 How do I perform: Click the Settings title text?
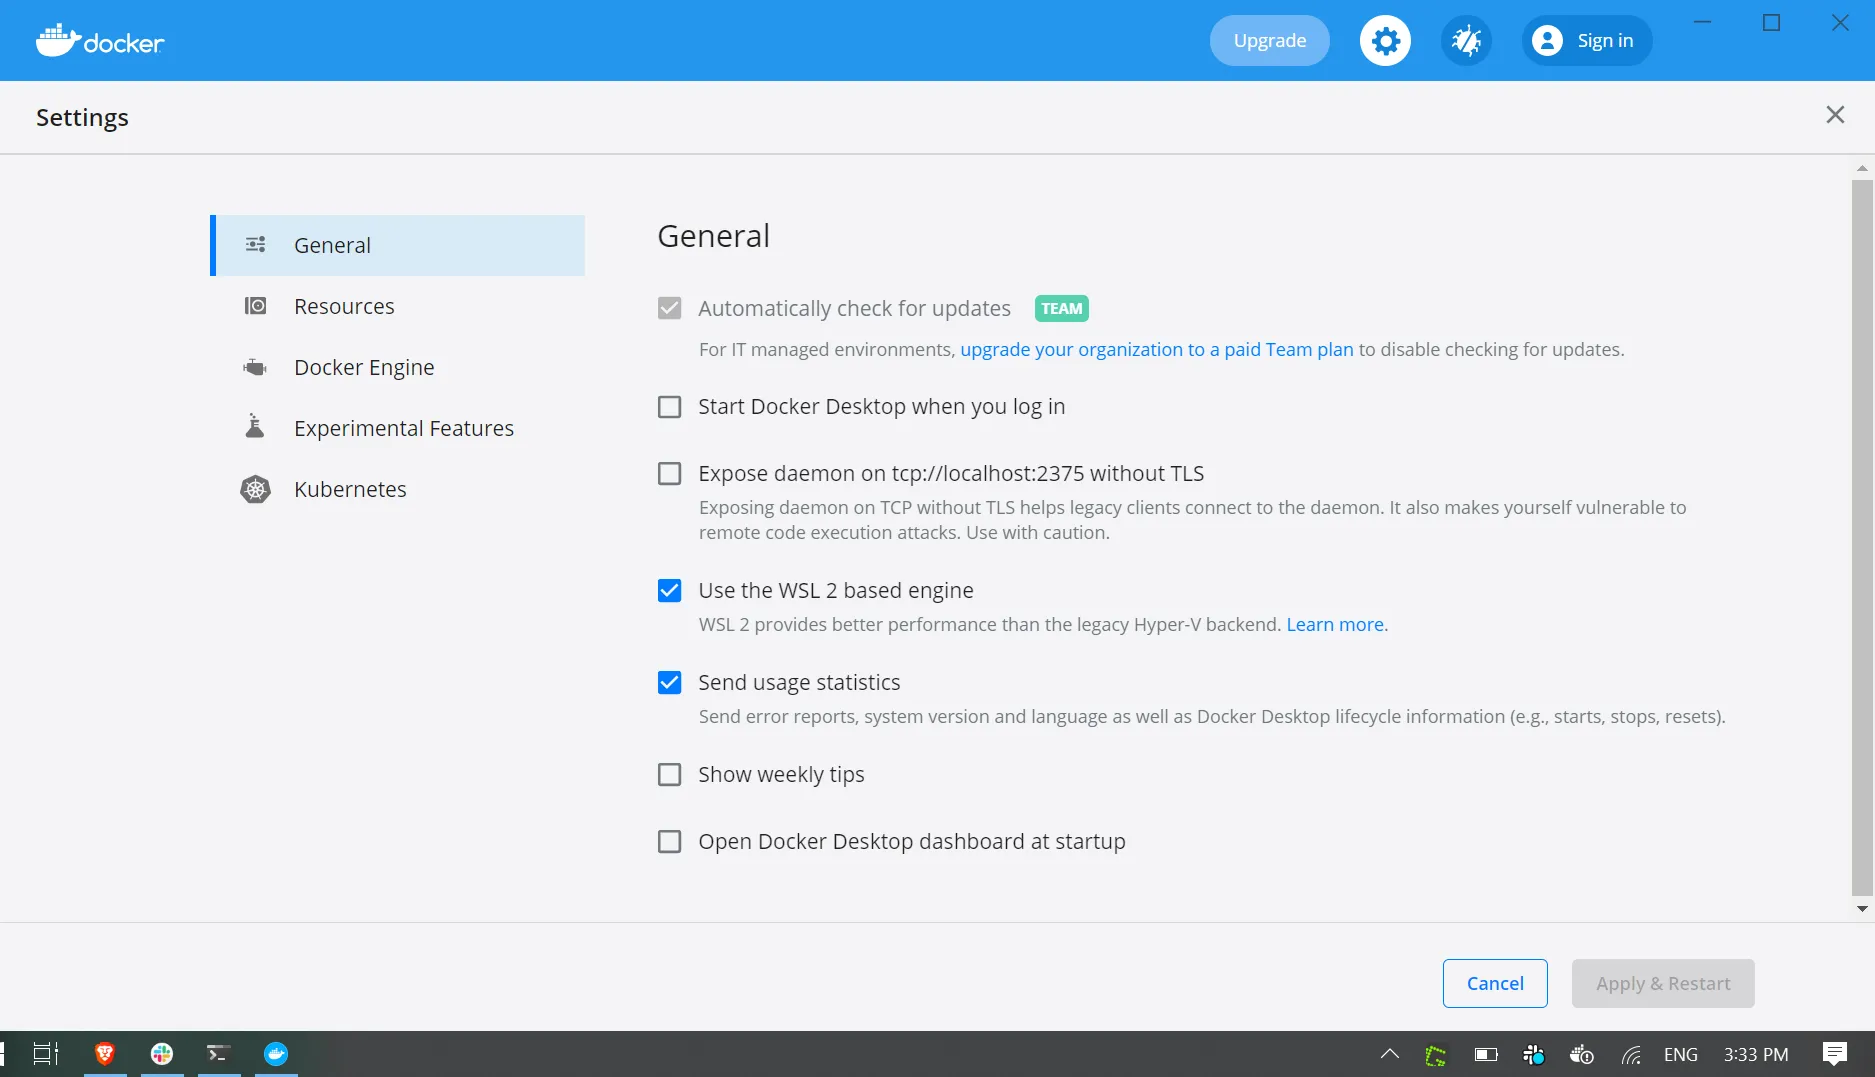82,118
